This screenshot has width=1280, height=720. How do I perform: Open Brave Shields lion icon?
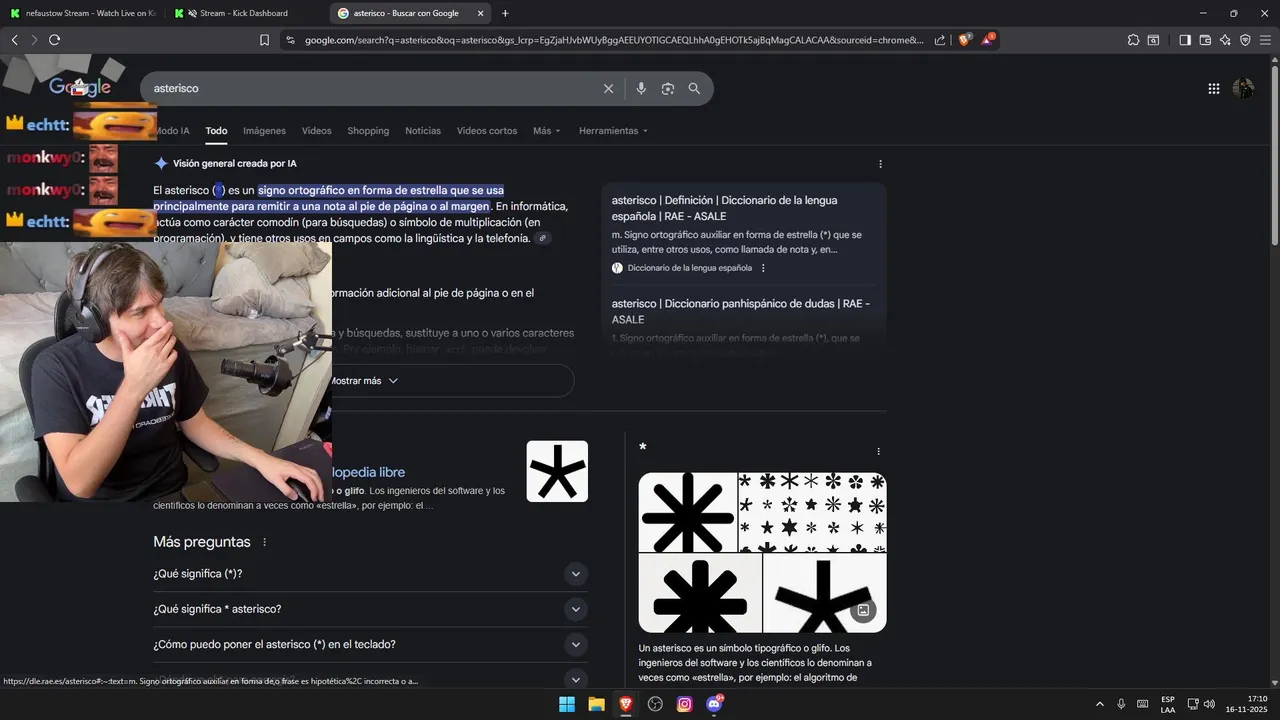pos(965,40)
